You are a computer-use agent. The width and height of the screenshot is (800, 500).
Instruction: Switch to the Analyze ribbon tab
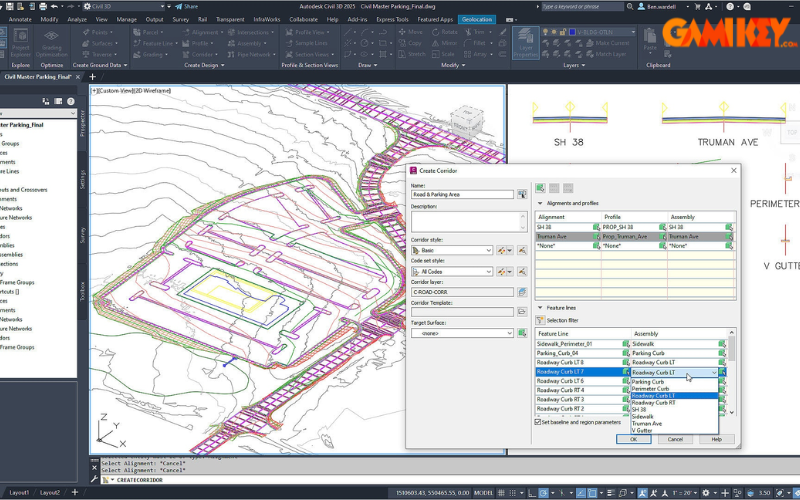point(77,19)
